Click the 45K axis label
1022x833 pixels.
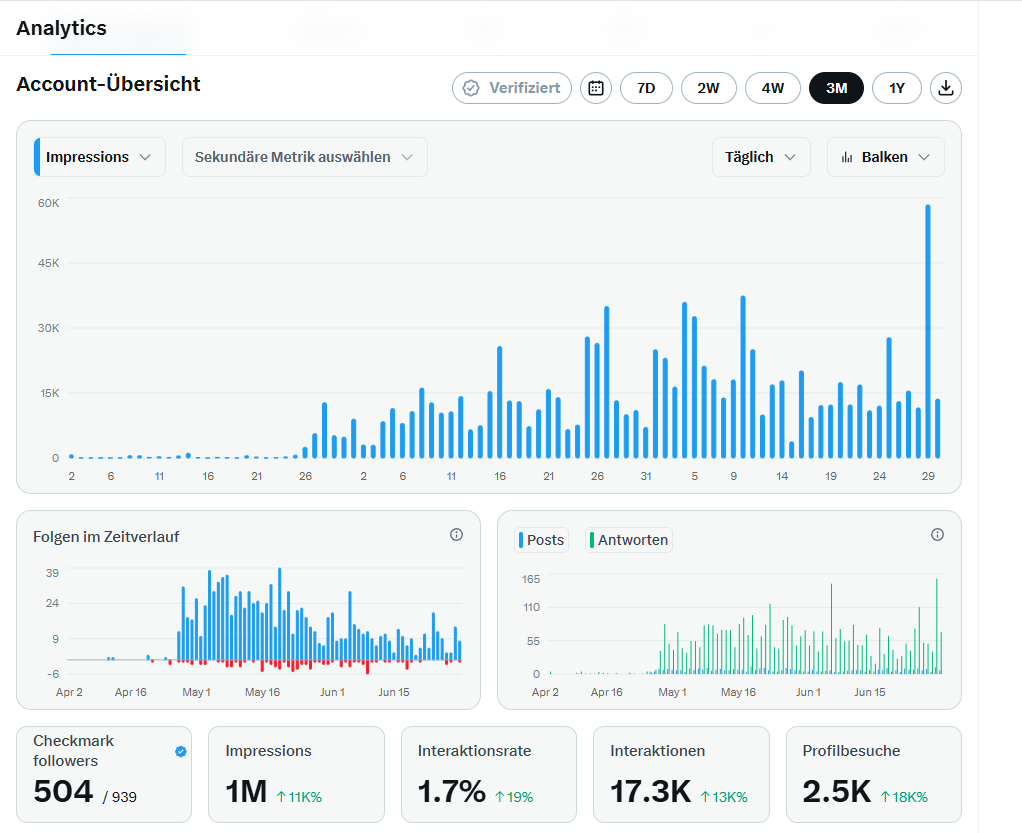tap(48, 263)
